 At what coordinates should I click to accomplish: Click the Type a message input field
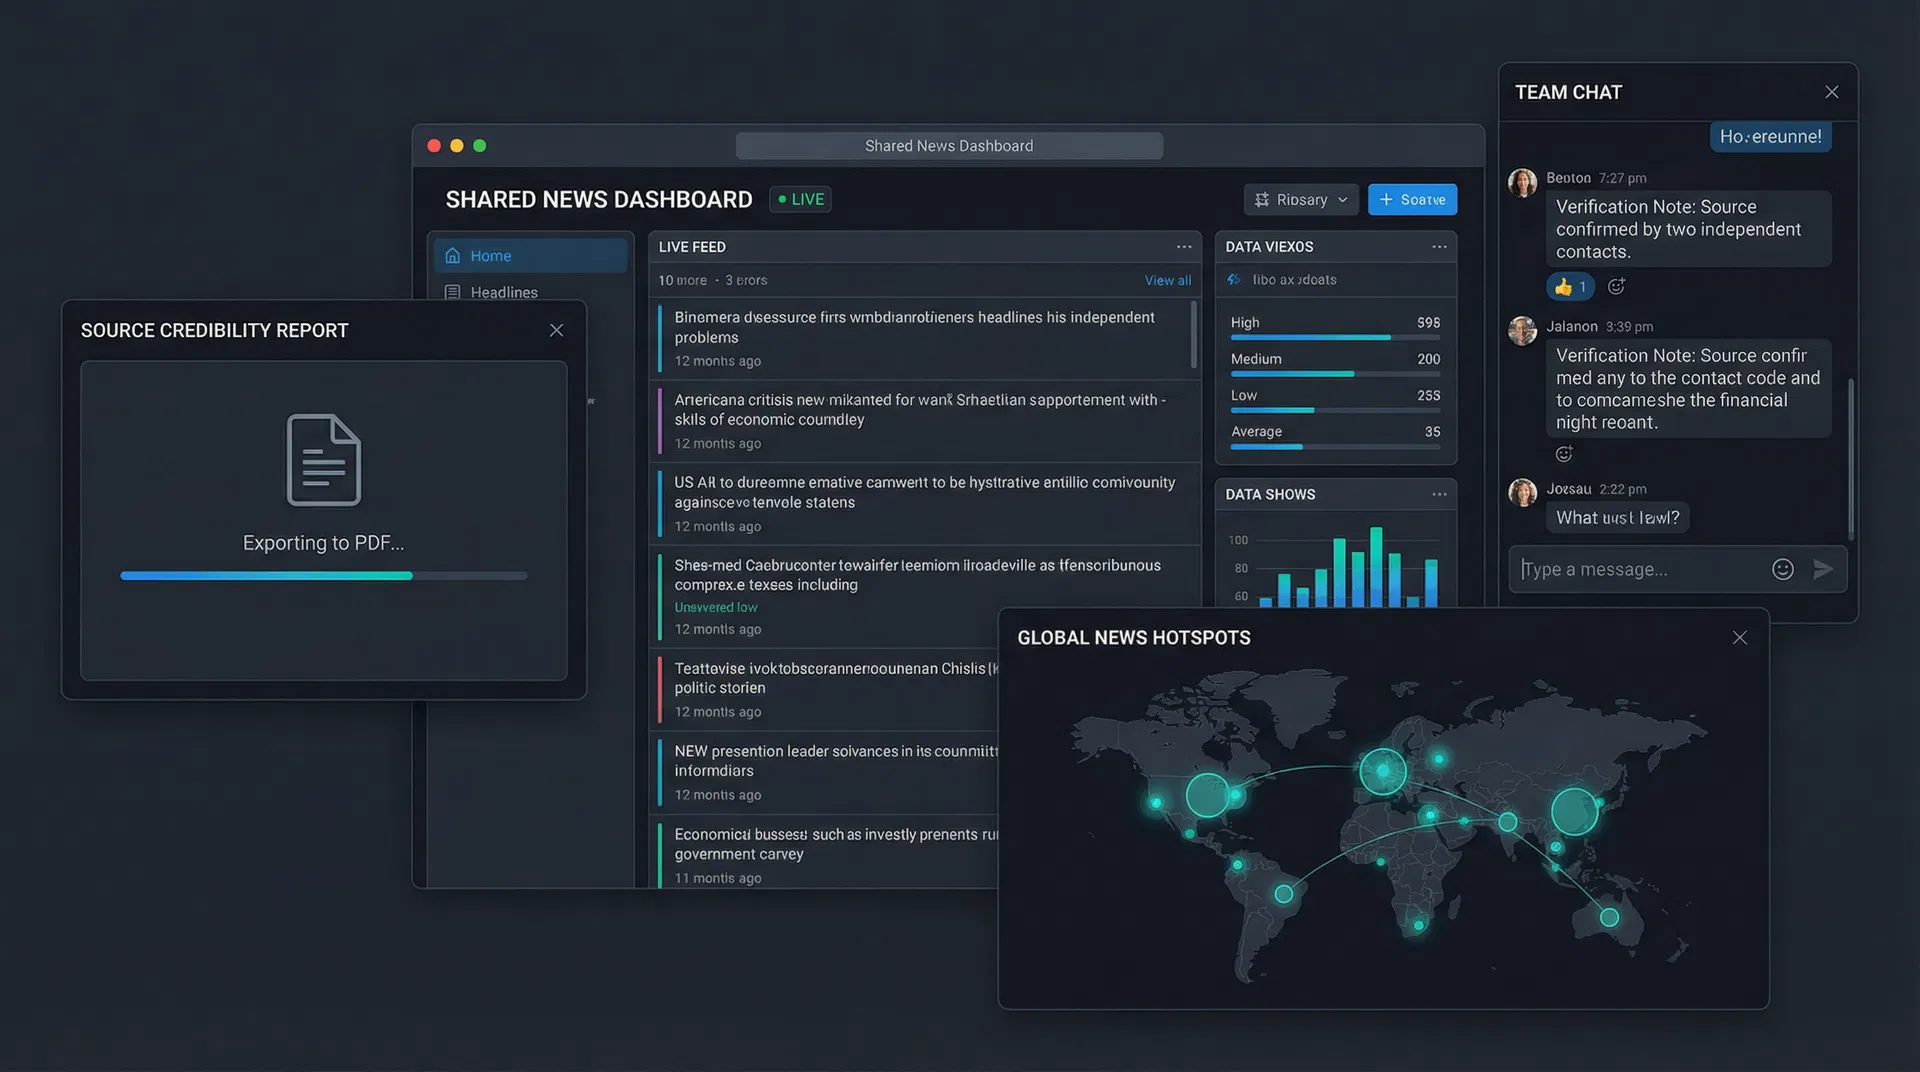[x=1640, y=569]
